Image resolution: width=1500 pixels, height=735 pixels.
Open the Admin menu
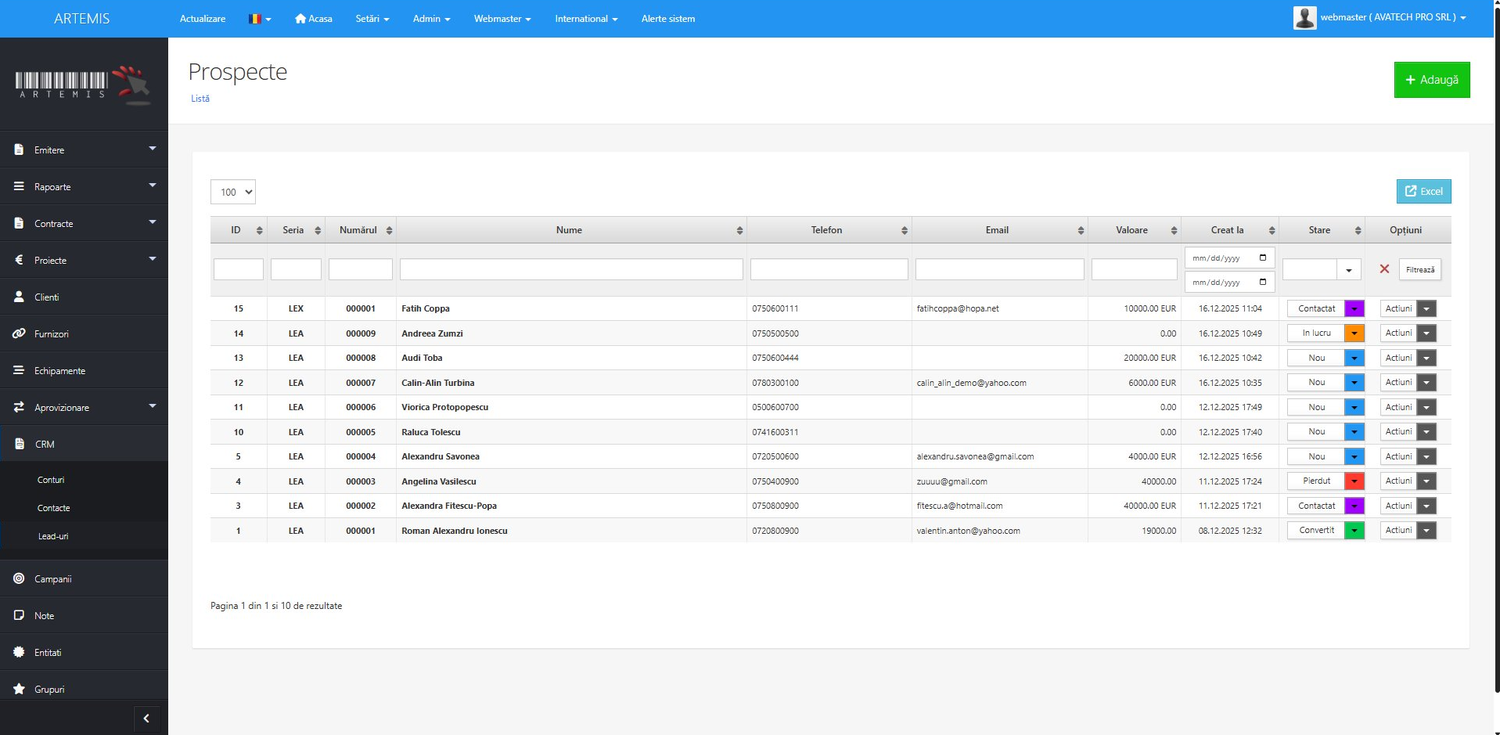point(432,19)
